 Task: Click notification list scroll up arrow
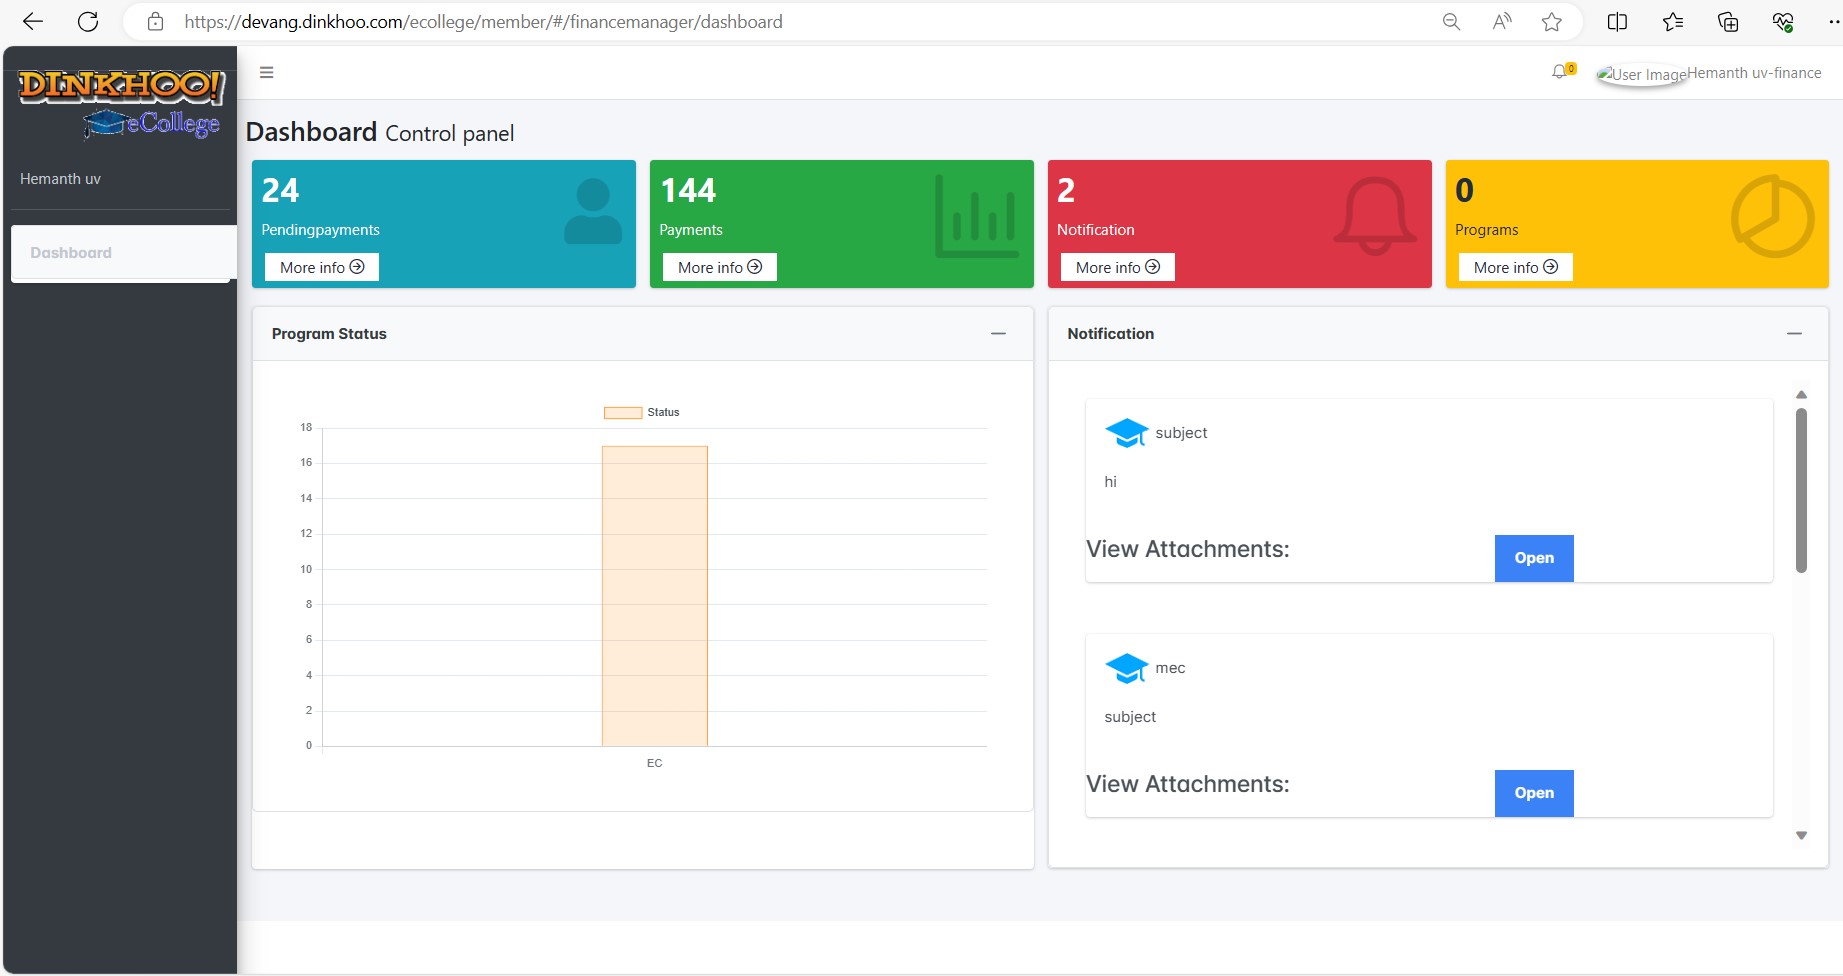pos(1801,395)
